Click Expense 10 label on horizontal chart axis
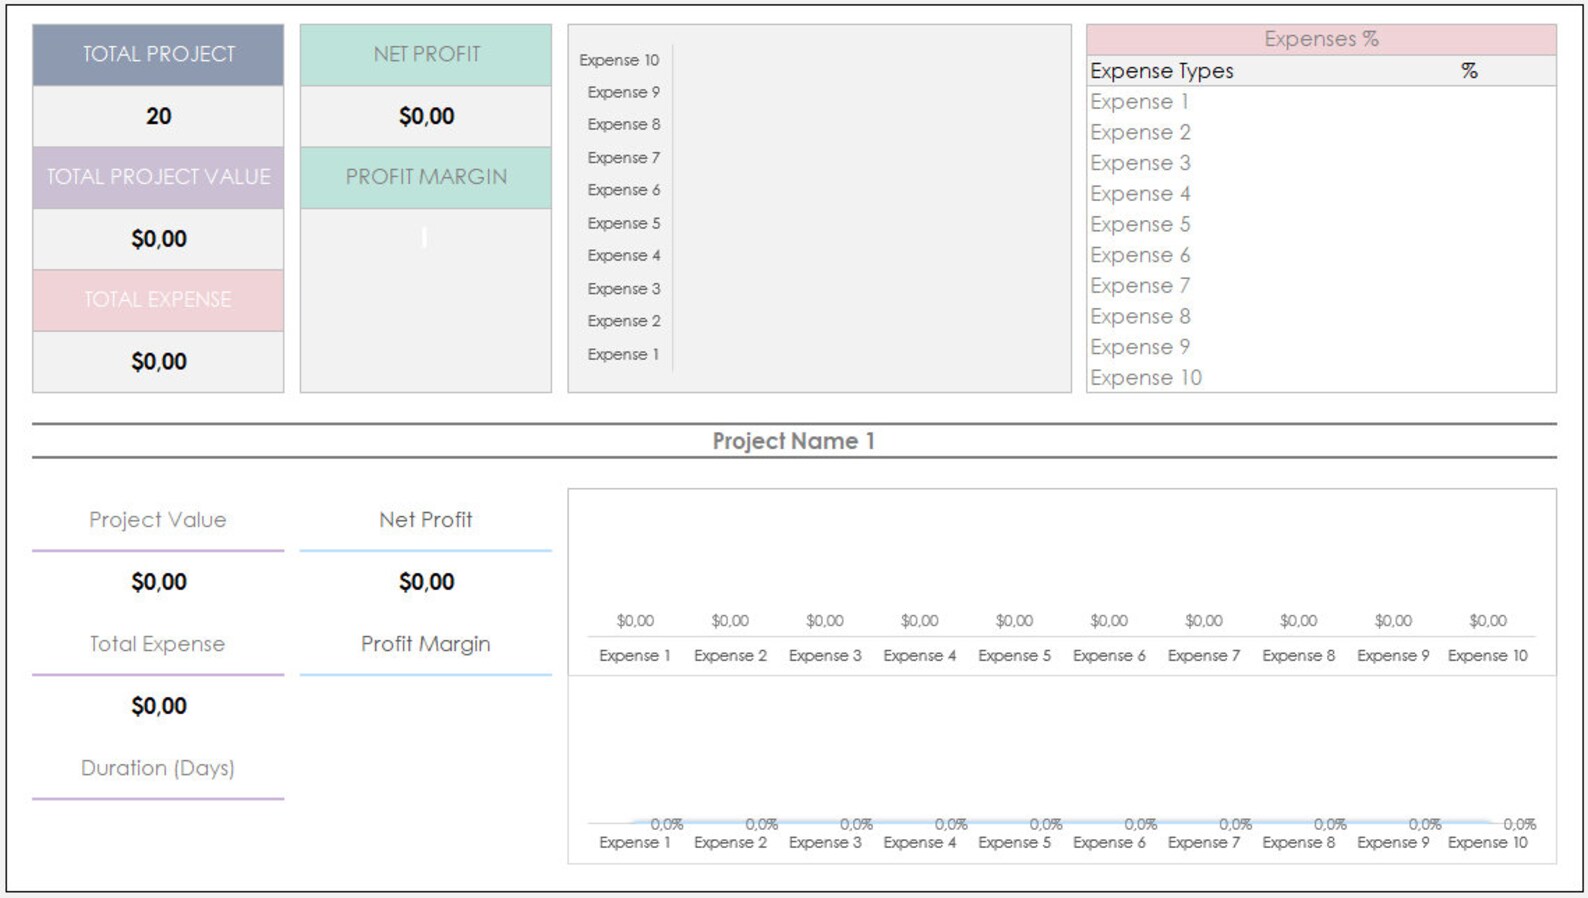This screenshot has height=898, width=1588. point(619,60)
